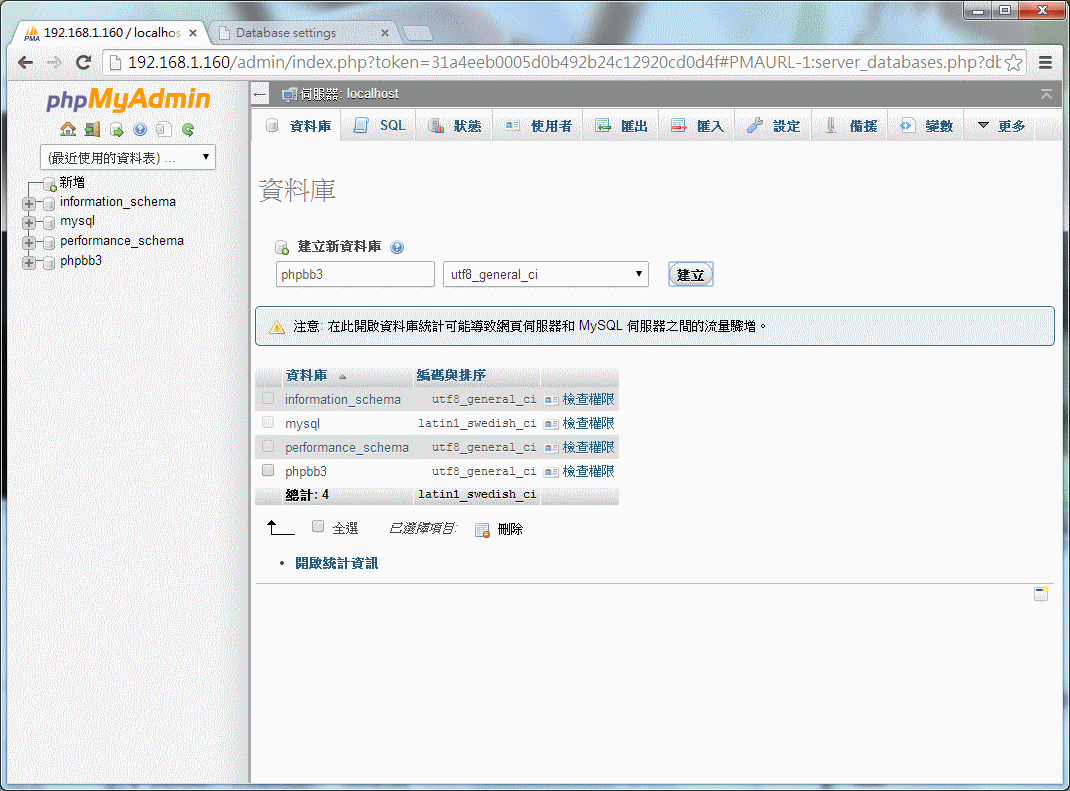Close the Database settings browser tab
The image size is (1070, 791).
pyautogui.click(x=385, y=33)
